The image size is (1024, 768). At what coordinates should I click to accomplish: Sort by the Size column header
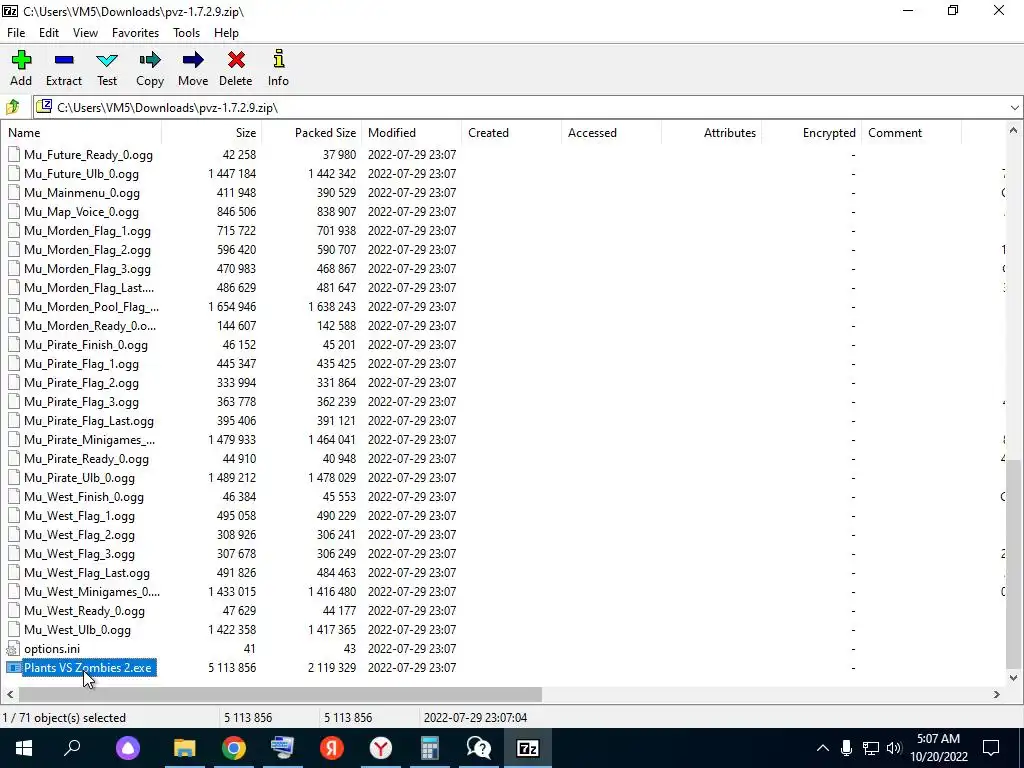click(212, 133)
